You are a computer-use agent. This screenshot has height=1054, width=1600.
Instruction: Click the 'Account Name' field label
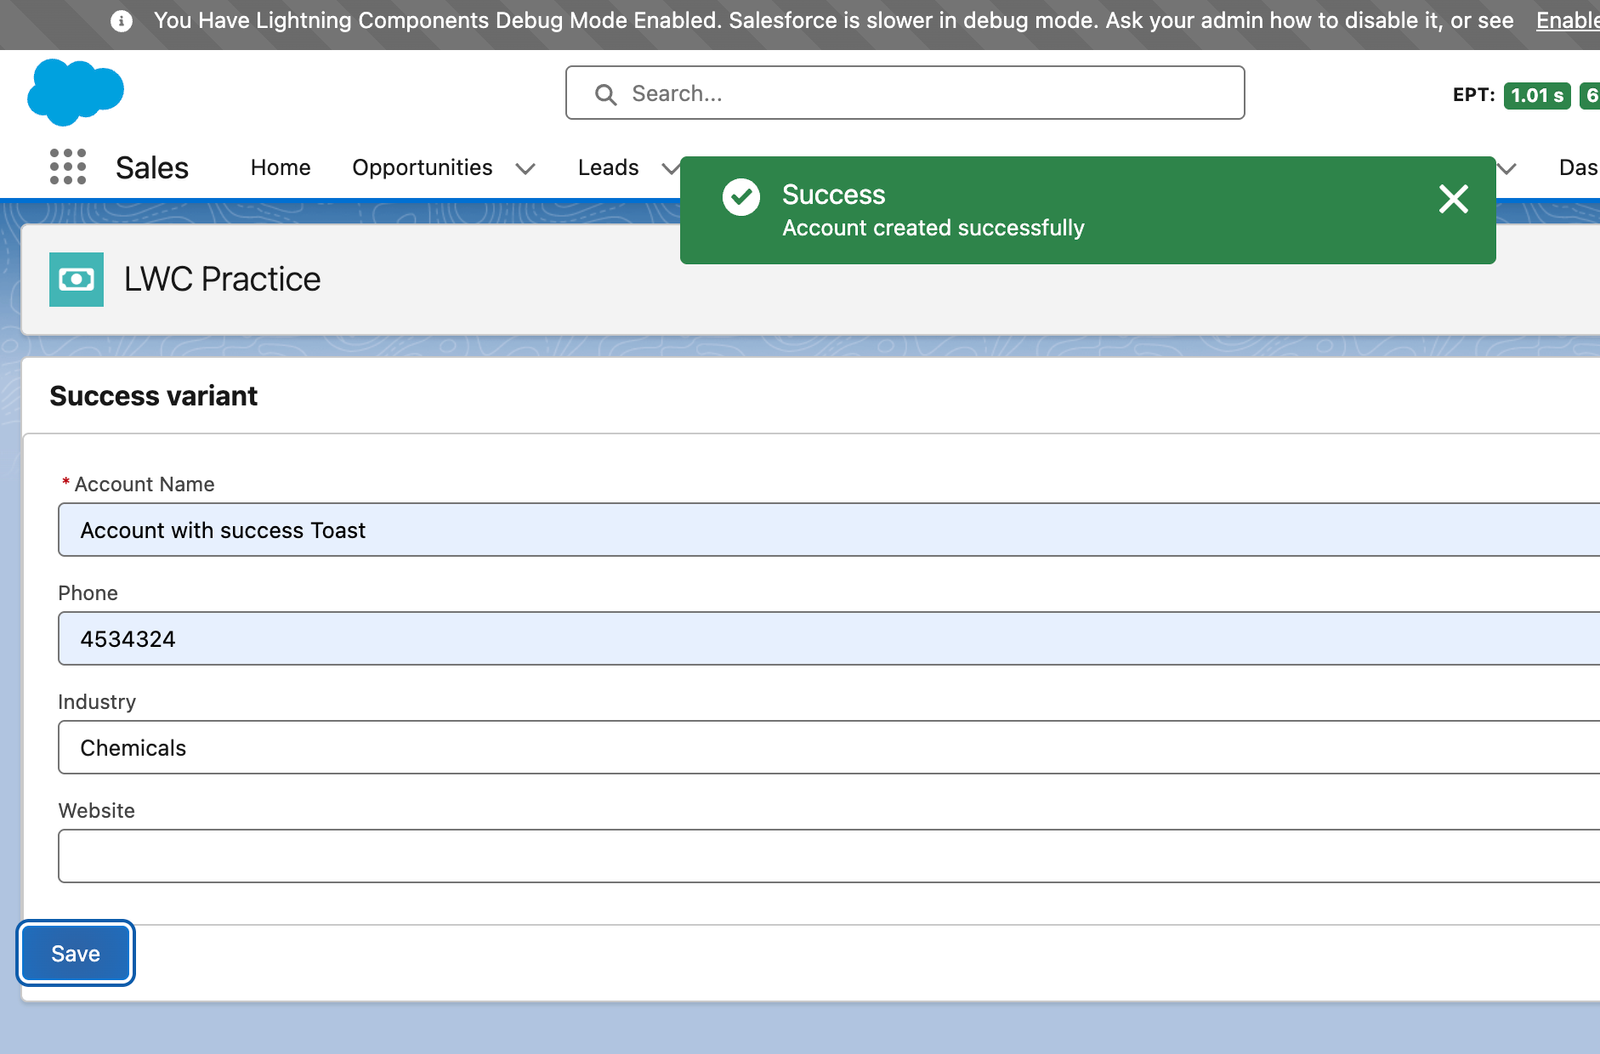tap(145, 484)
